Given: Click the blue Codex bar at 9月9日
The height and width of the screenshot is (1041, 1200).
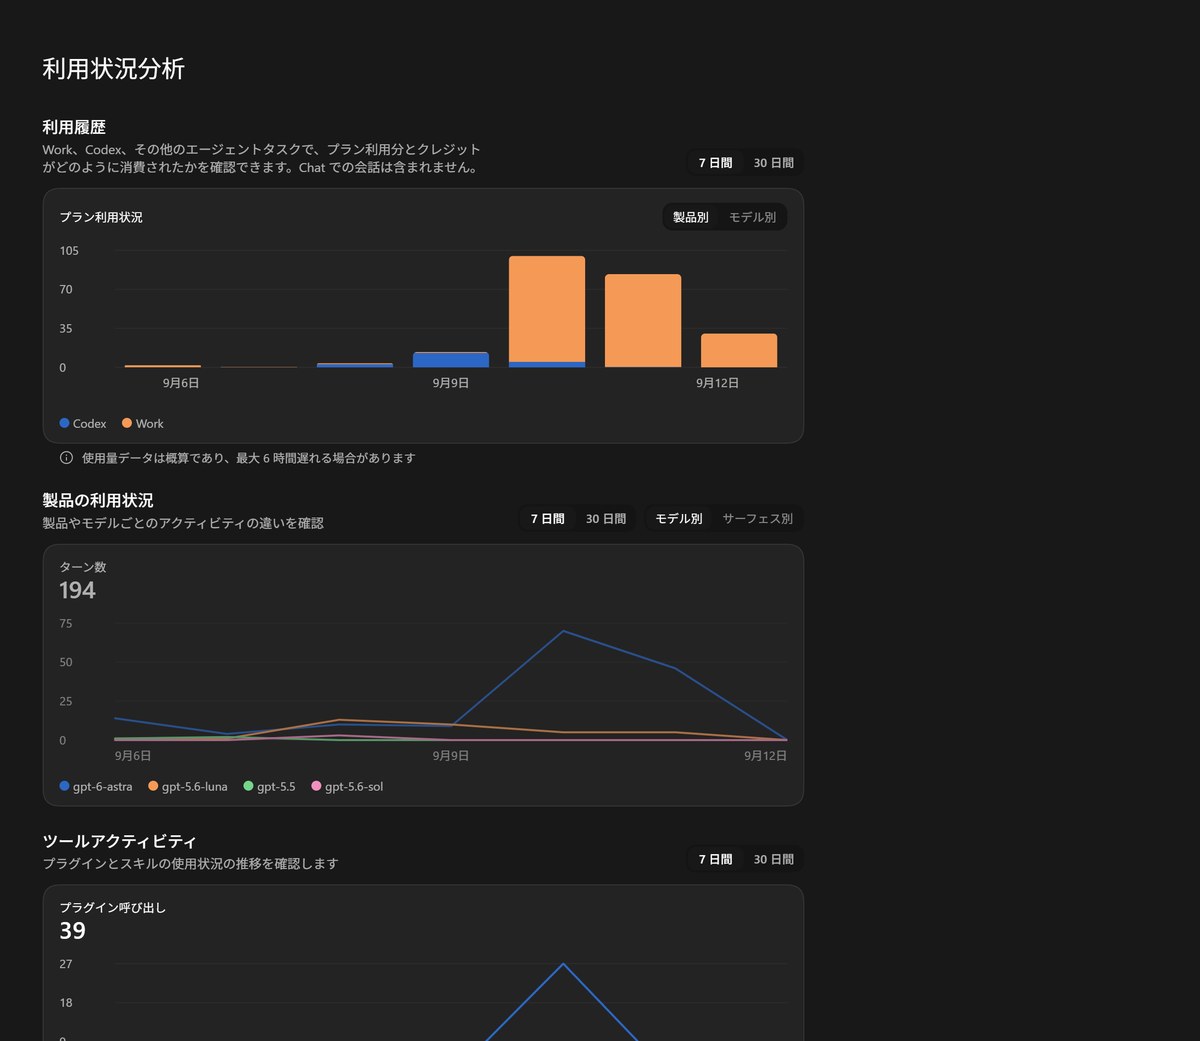Looking at the screenshot, I should (x=451, y=360).
